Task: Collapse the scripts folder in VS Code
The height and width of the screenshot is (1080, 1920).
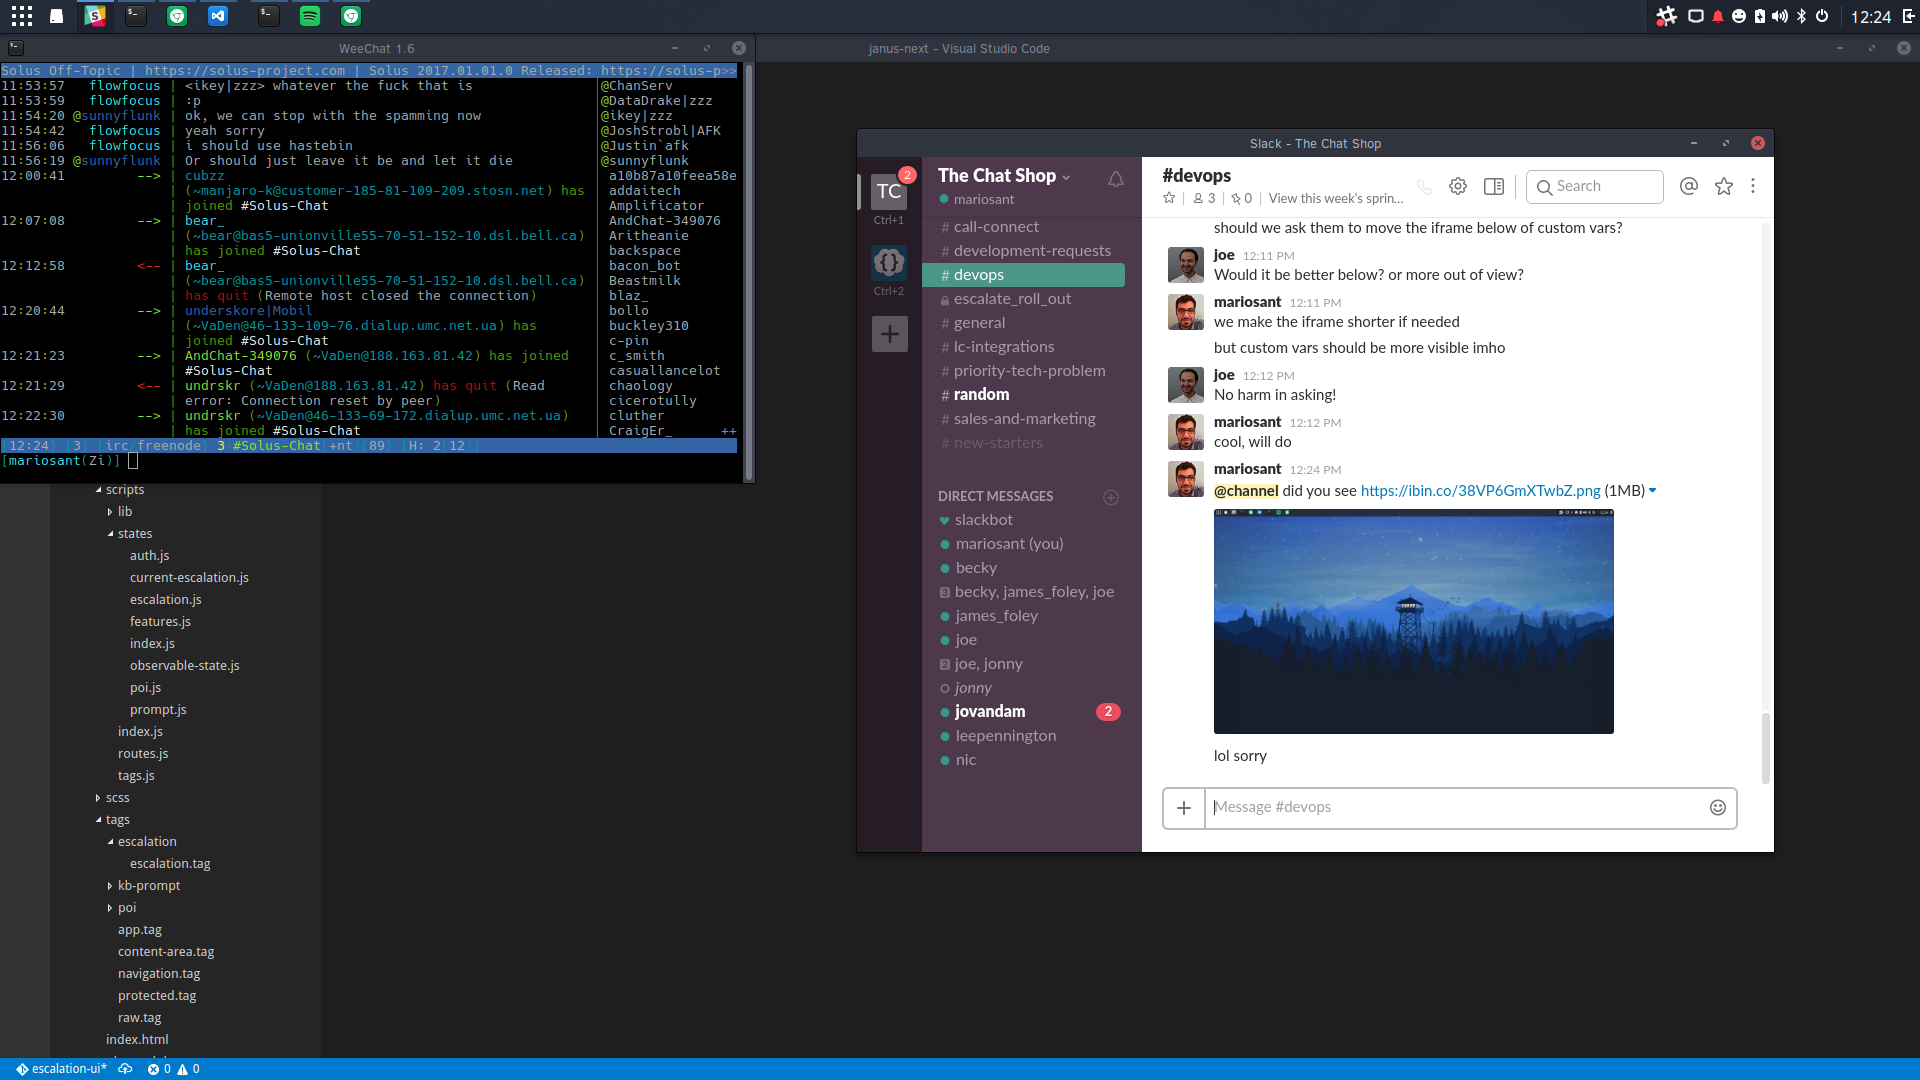Action: 98,490
